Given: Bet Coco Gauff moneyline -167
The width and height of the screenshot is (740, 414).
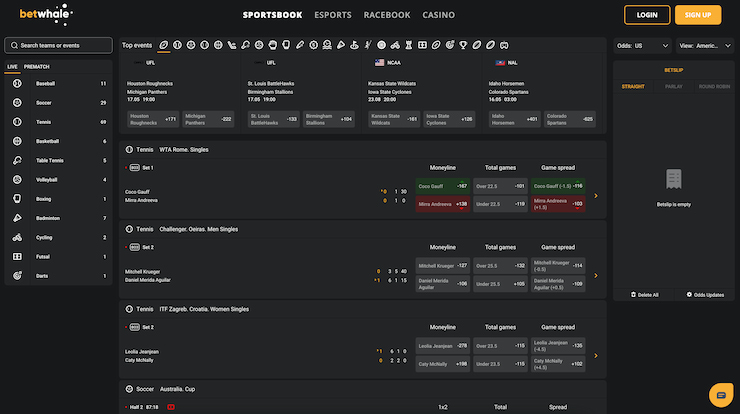Looking at the screenshot, I should coord(443,186).
